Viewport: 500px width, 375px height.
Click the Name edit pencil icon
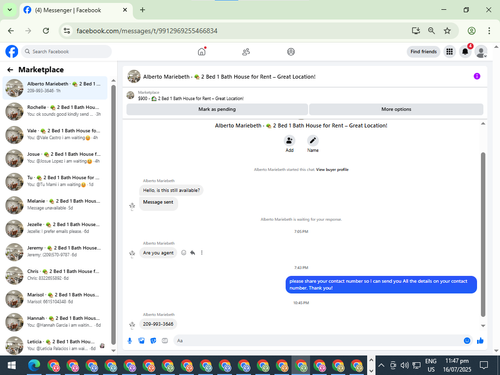tap(313, 141)
